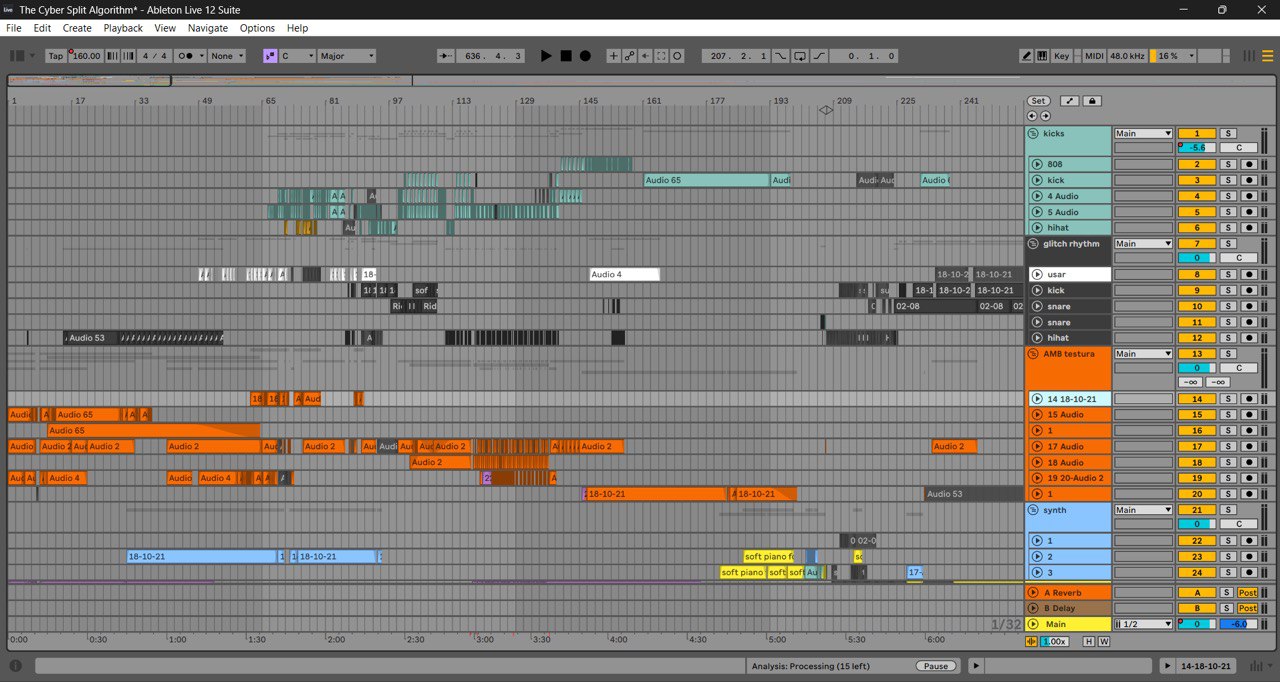Activate Draw Mode pencil icon

click(1026, 56)
